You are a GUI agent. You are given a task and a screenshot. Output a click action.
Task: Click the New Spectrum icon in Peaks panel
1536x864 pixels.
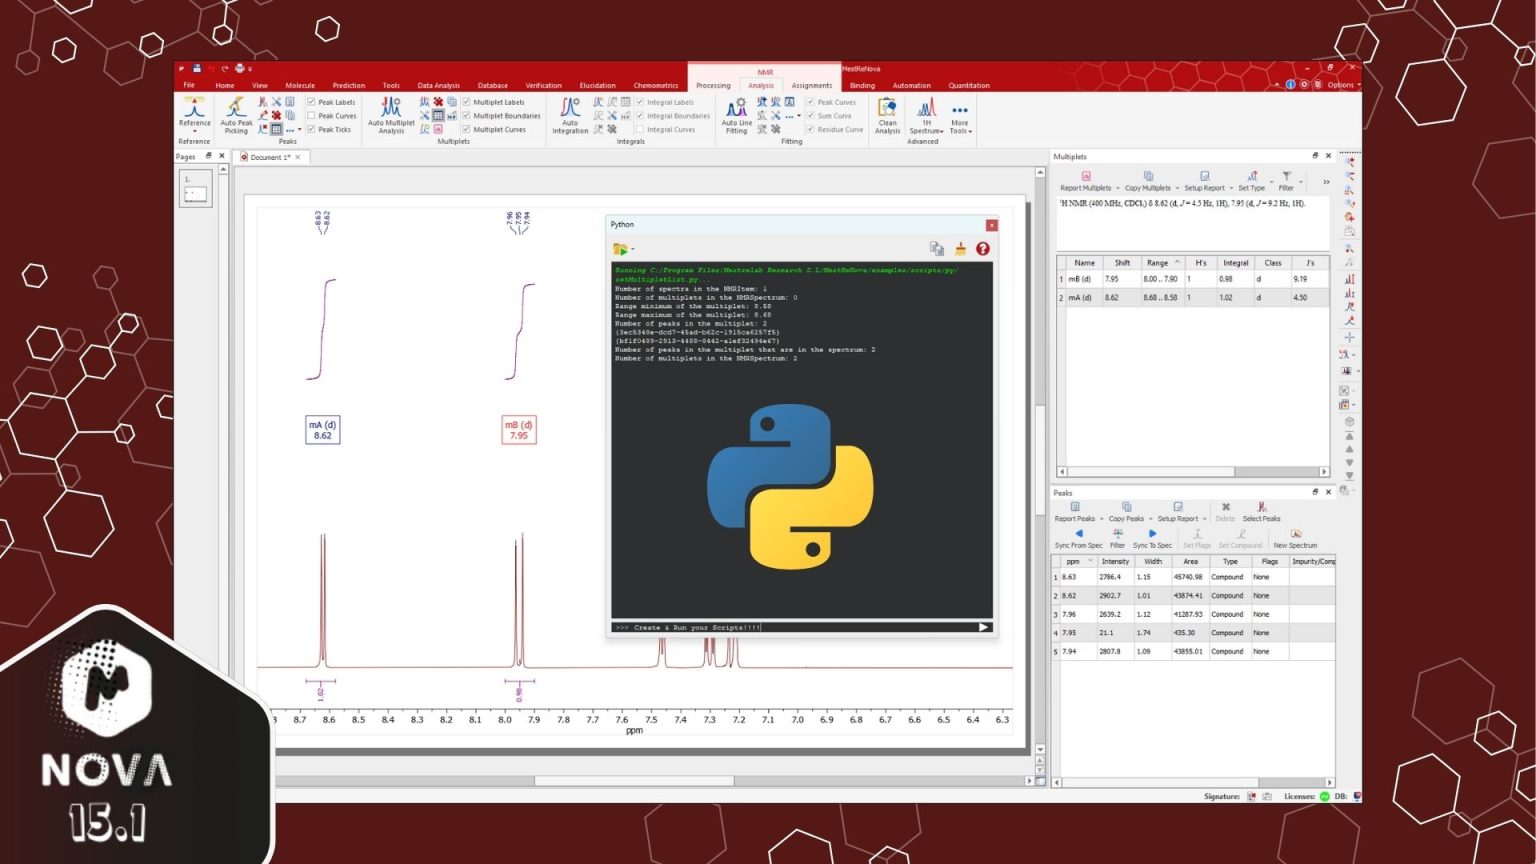pos(1295,534)
